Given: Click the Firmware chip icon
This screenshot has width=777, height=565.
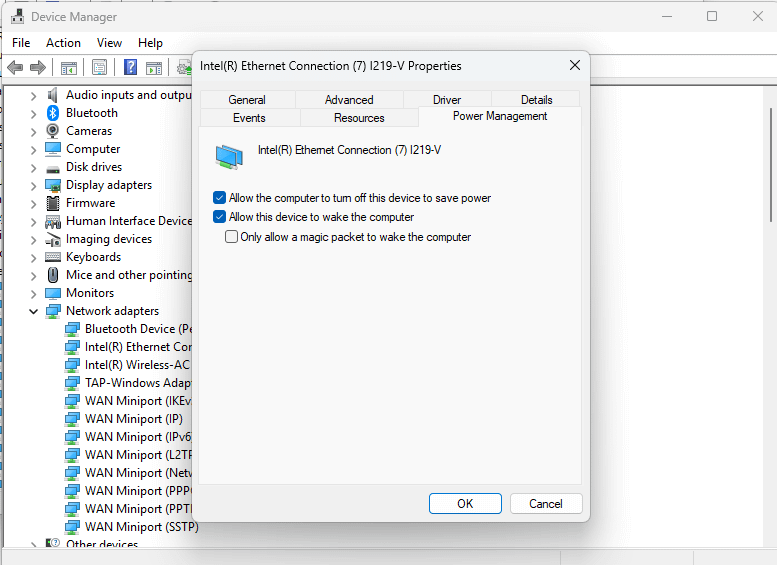Looking at the screenshot, I should click(x=53, y=203).
